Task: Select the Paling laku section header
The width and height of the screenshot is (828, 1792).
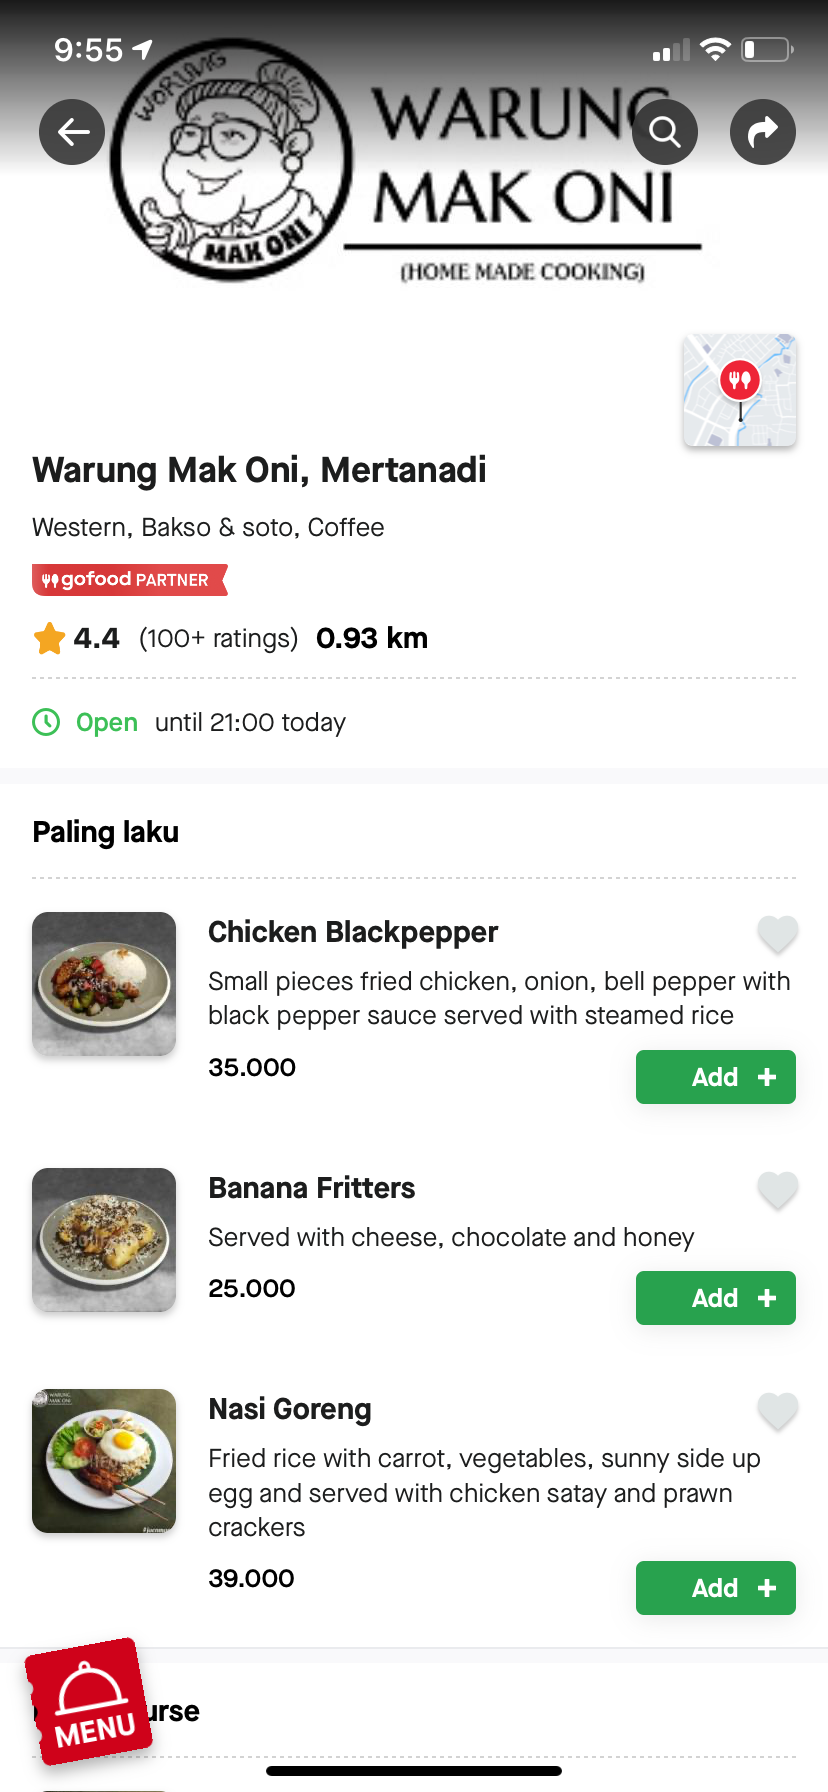Action: [106, 832]
